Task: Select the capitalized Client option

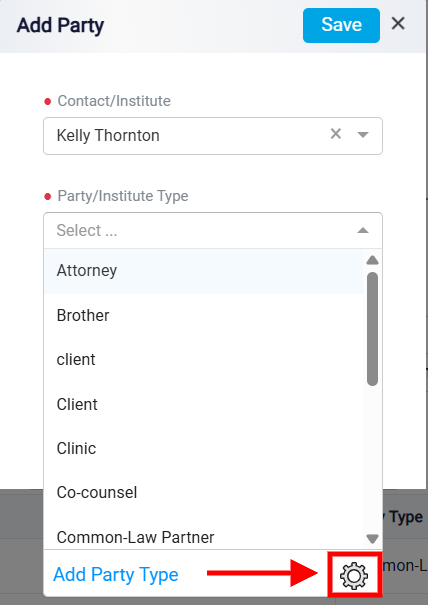Action: 203,404
